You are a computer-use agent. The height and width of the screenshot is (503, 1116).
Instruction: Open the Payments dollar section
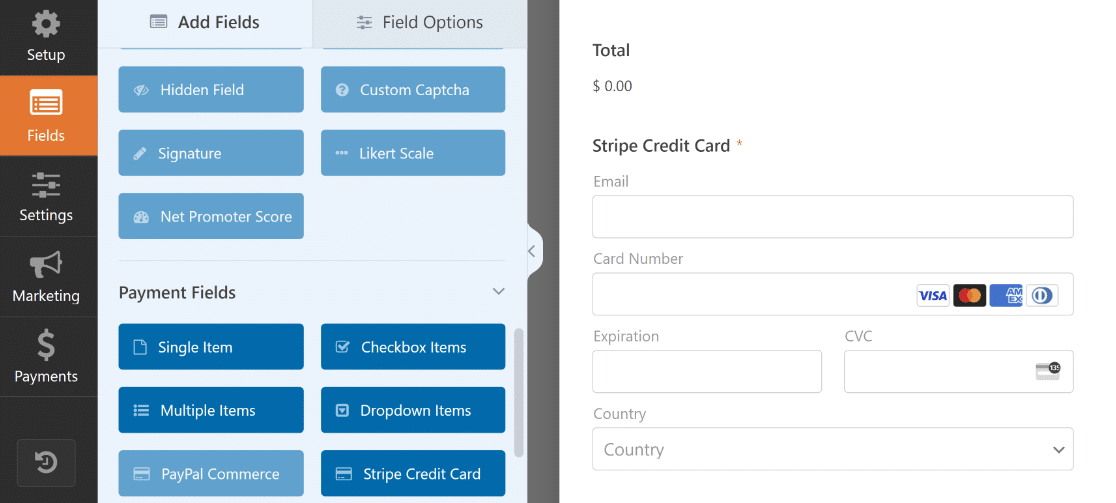tap(47, 357)
